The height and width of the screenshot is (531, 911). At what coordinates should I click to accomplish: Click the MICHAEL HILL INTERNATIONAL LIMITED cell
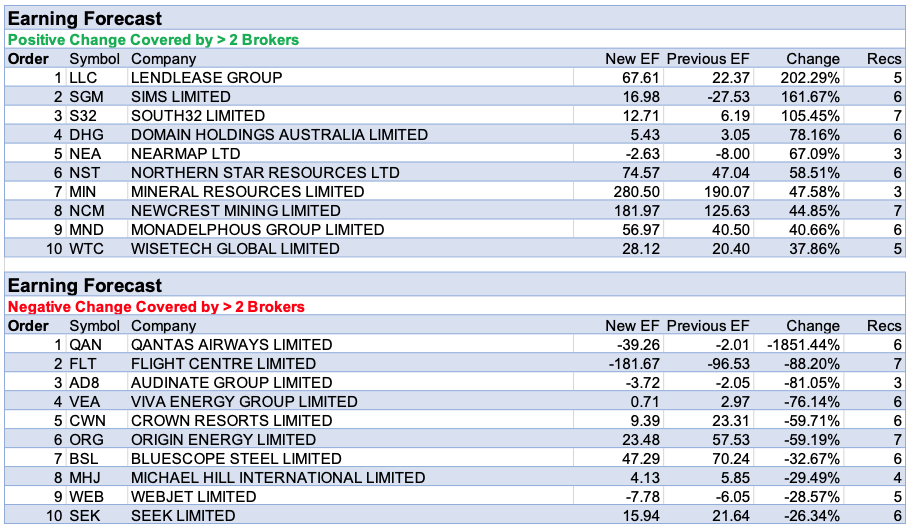pyautogui.click(x=278, y=478)
